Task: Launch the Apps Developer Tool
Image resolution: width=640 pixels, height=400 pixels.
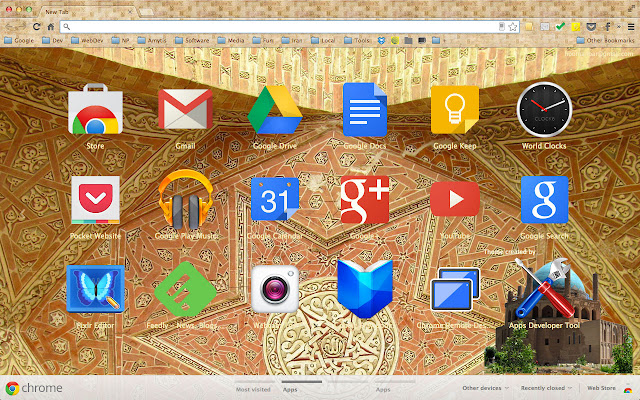Action: tap(544, 289)
